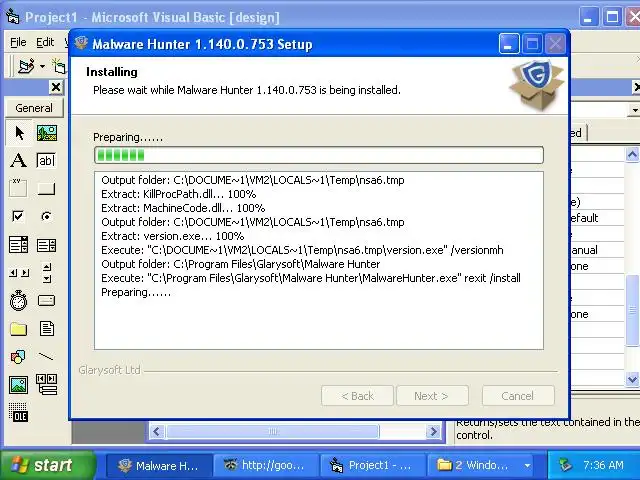Click the log line with /versionmh

302,250
